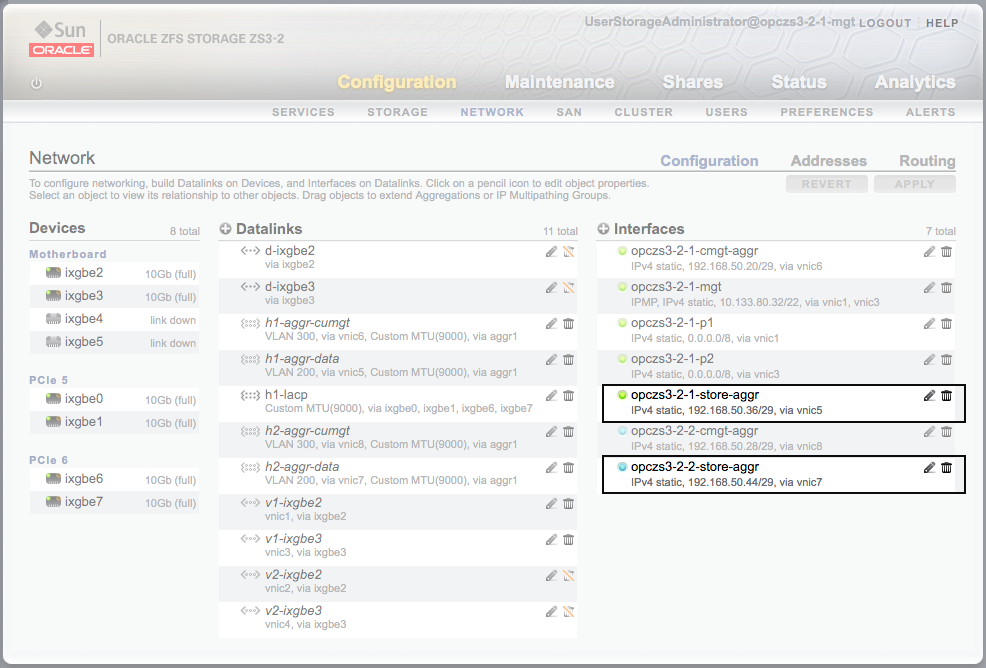Screen dimensions: 986x668
Task: Go to the USERS submenu
Action: click(x=726, y=112)
